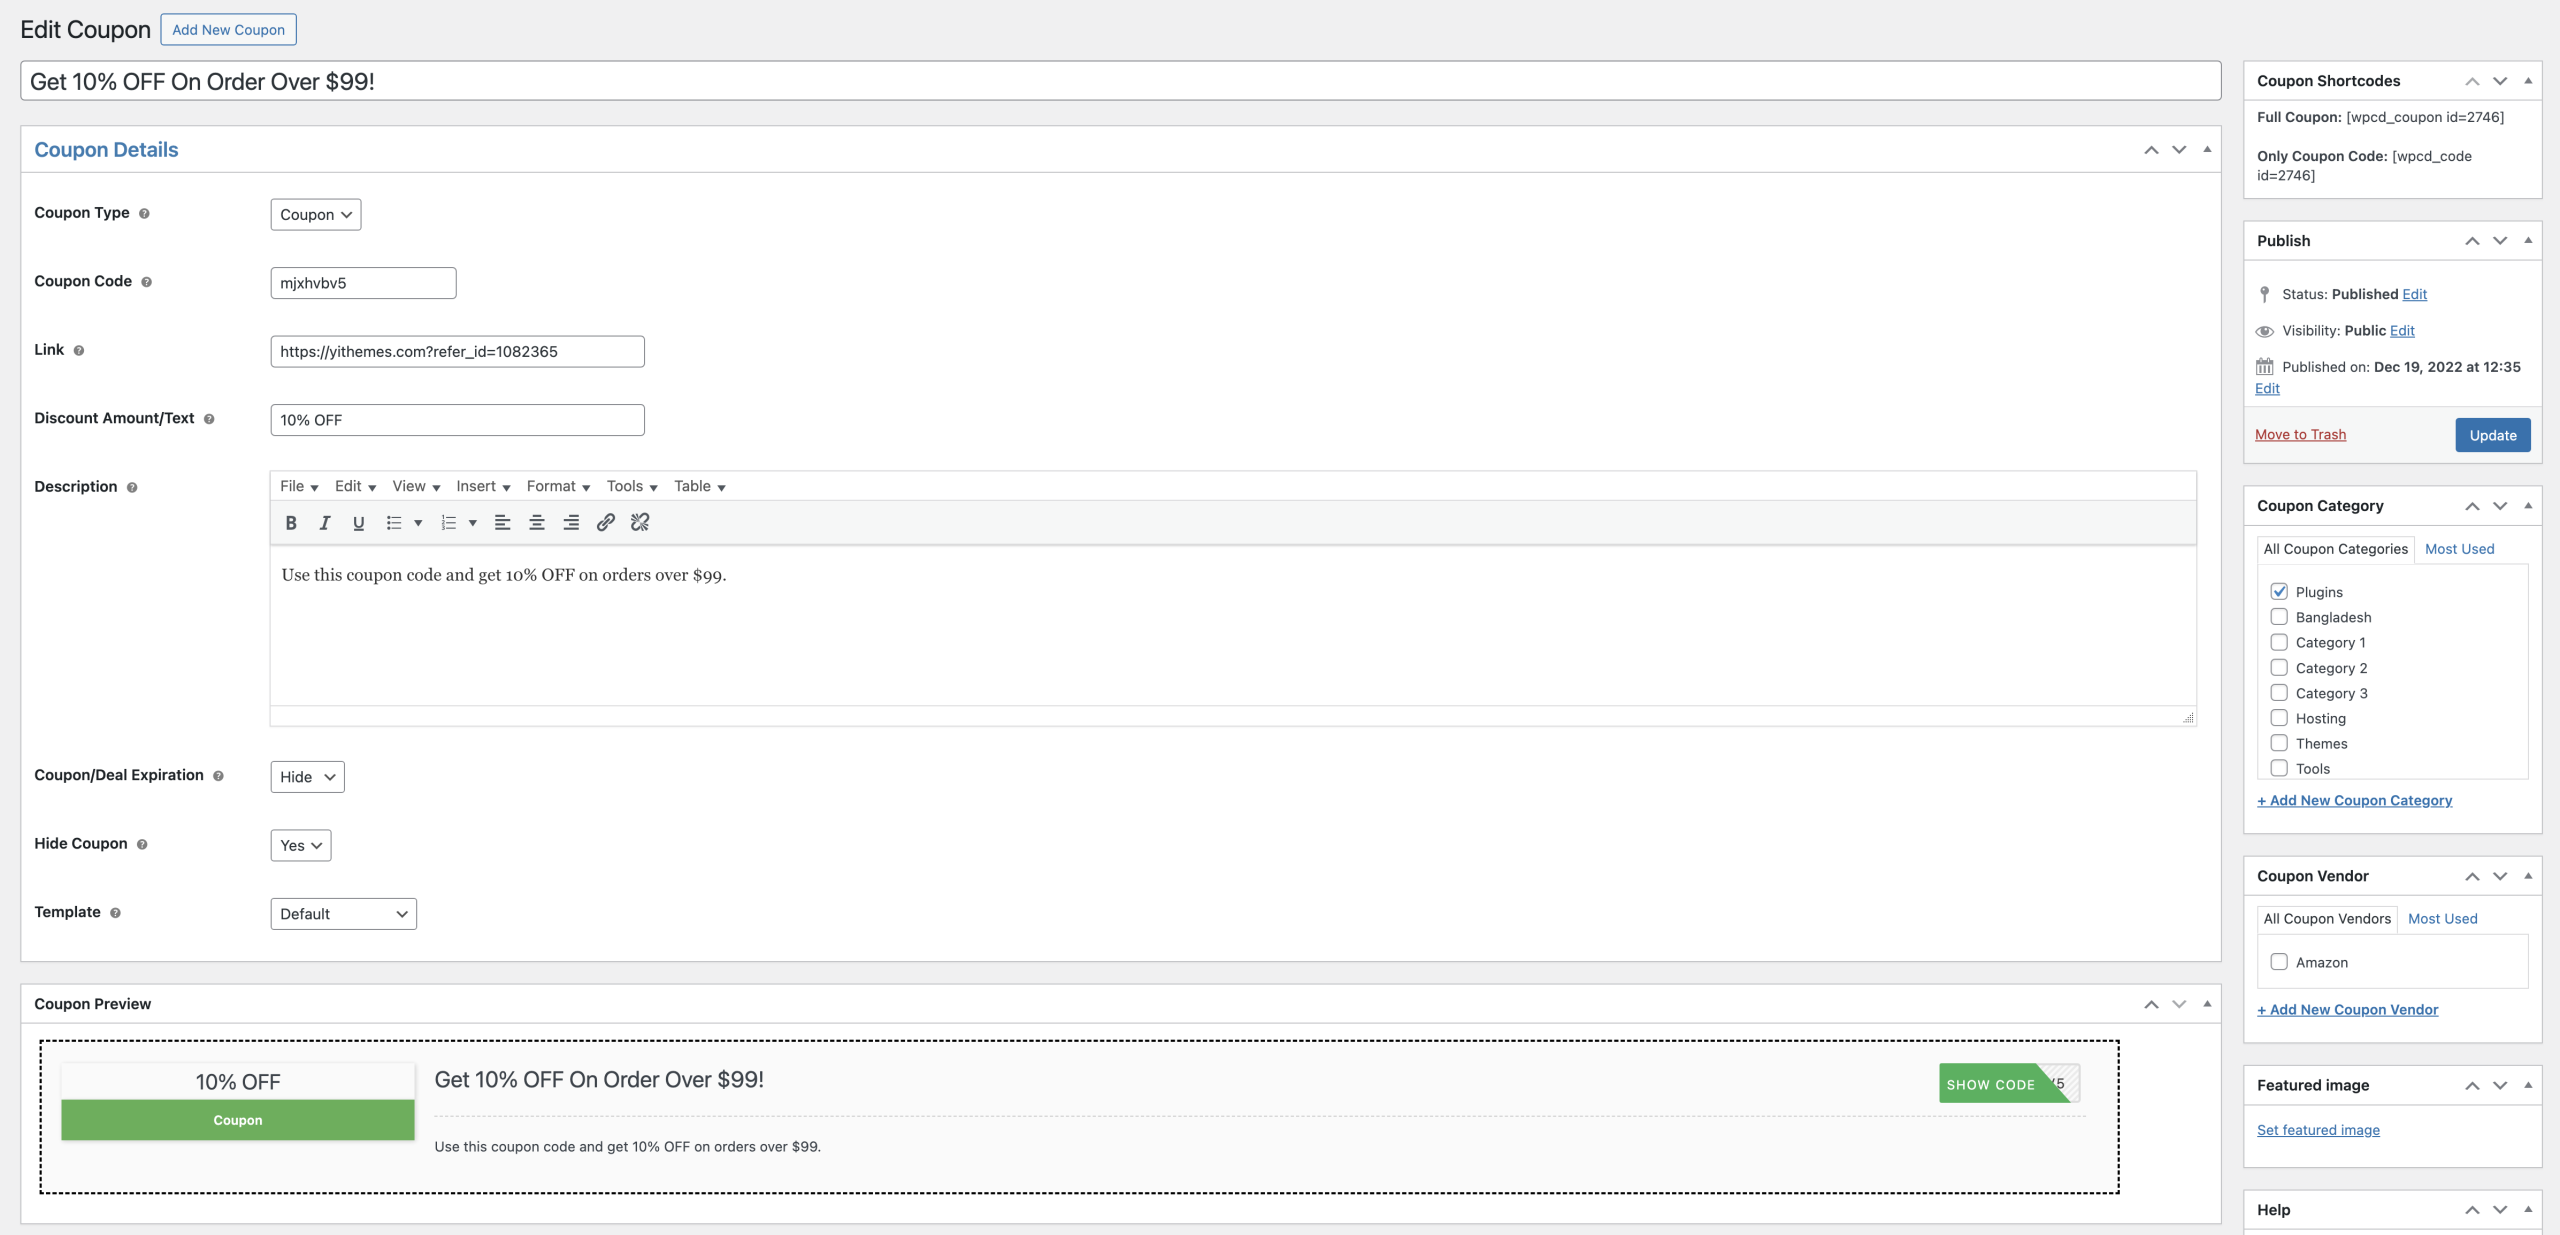Image resolution: width=2560 pixels, height=1235 pixels.
Task: Align description text to the right
Action: point(571,522)
